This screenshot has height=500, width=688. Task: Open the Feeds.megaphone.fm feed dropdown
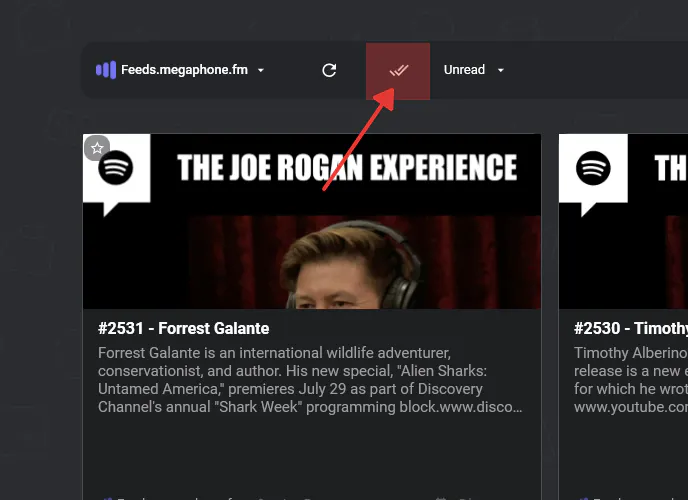[261, 70]
